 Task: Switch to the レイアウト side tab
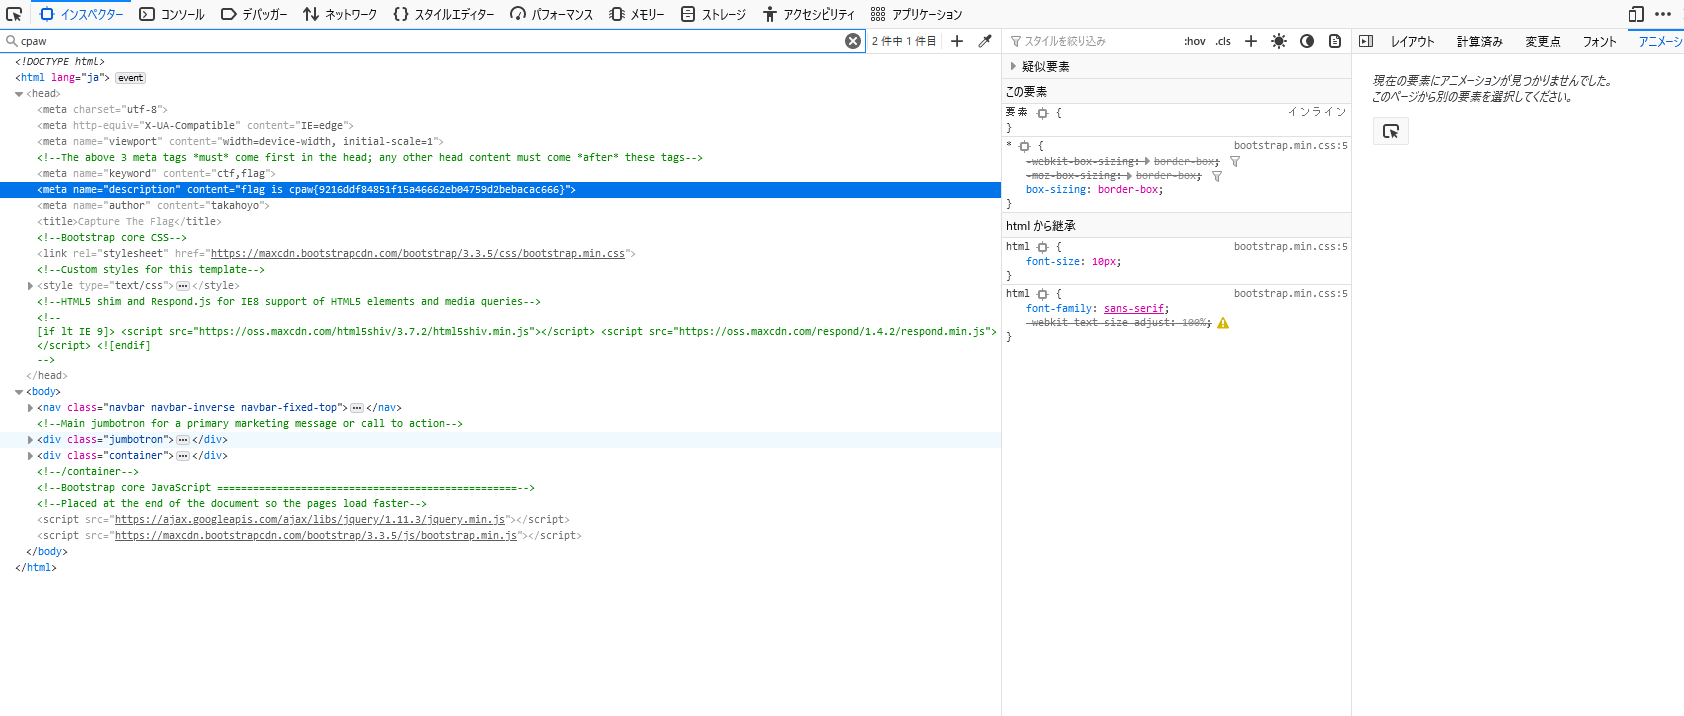[1413, 41]
